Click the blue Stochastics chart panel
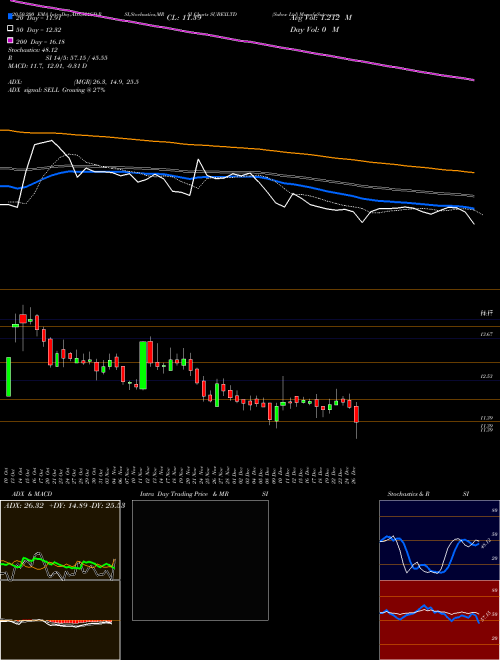 pos(439,540)
